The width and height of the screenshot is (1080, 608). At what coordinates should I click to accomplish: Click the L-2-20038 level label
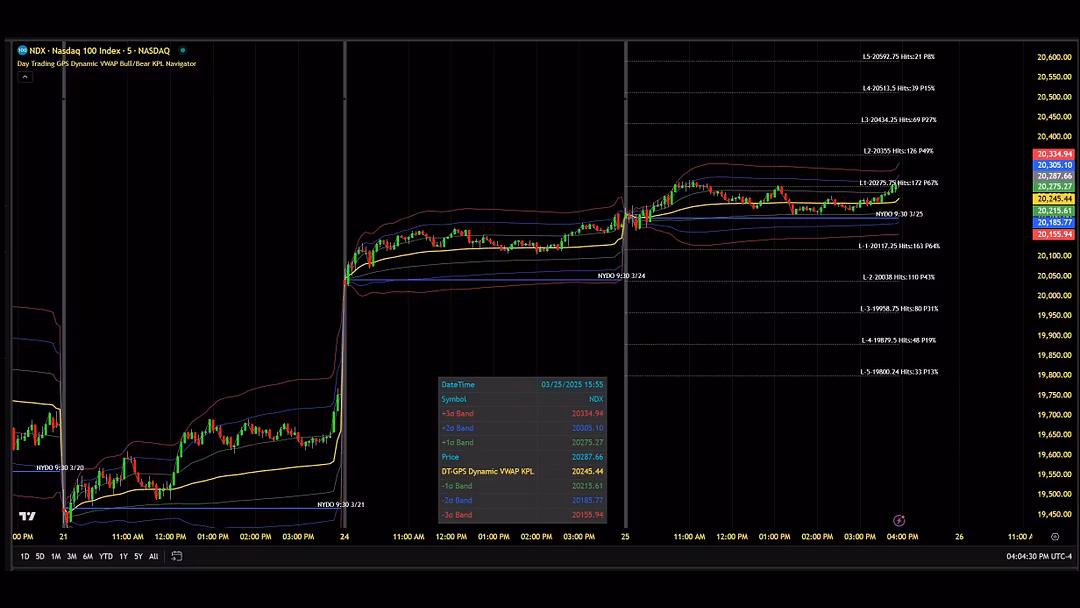(898, 277)
